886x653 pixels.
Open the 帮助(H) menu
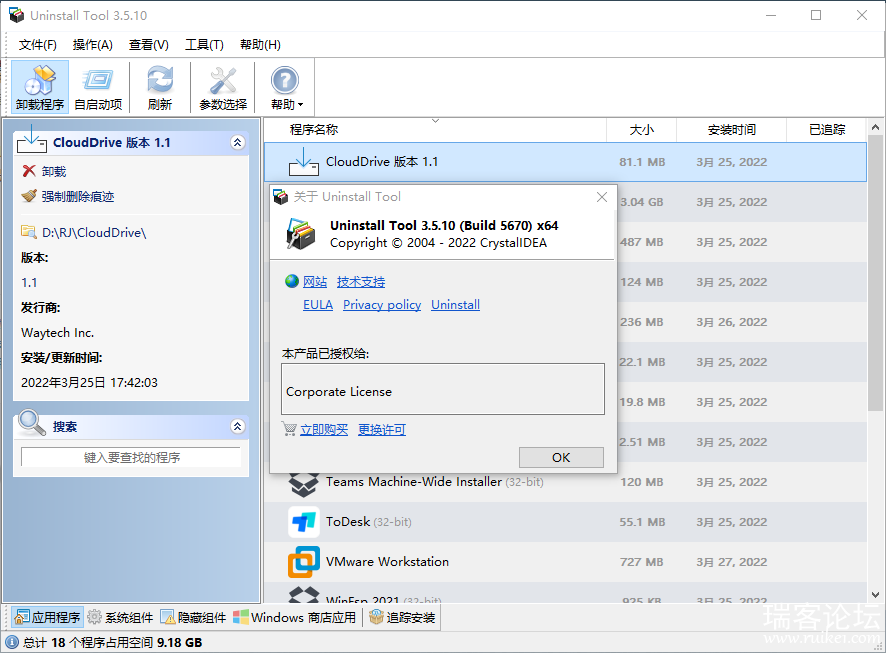[260, 45]
